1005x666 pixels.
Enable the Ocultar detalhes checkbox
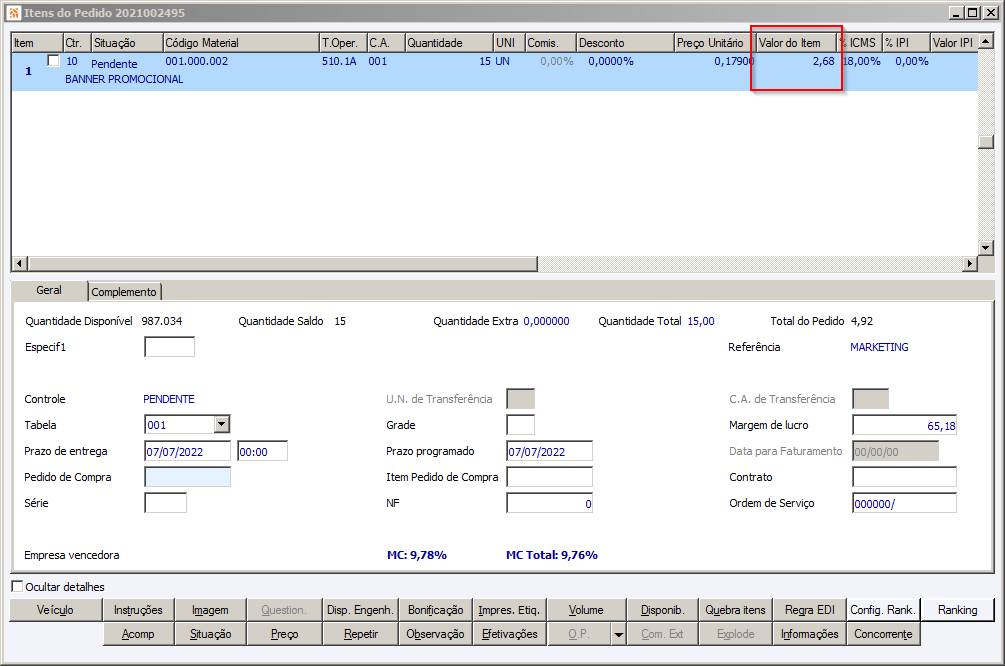point(17,587)
